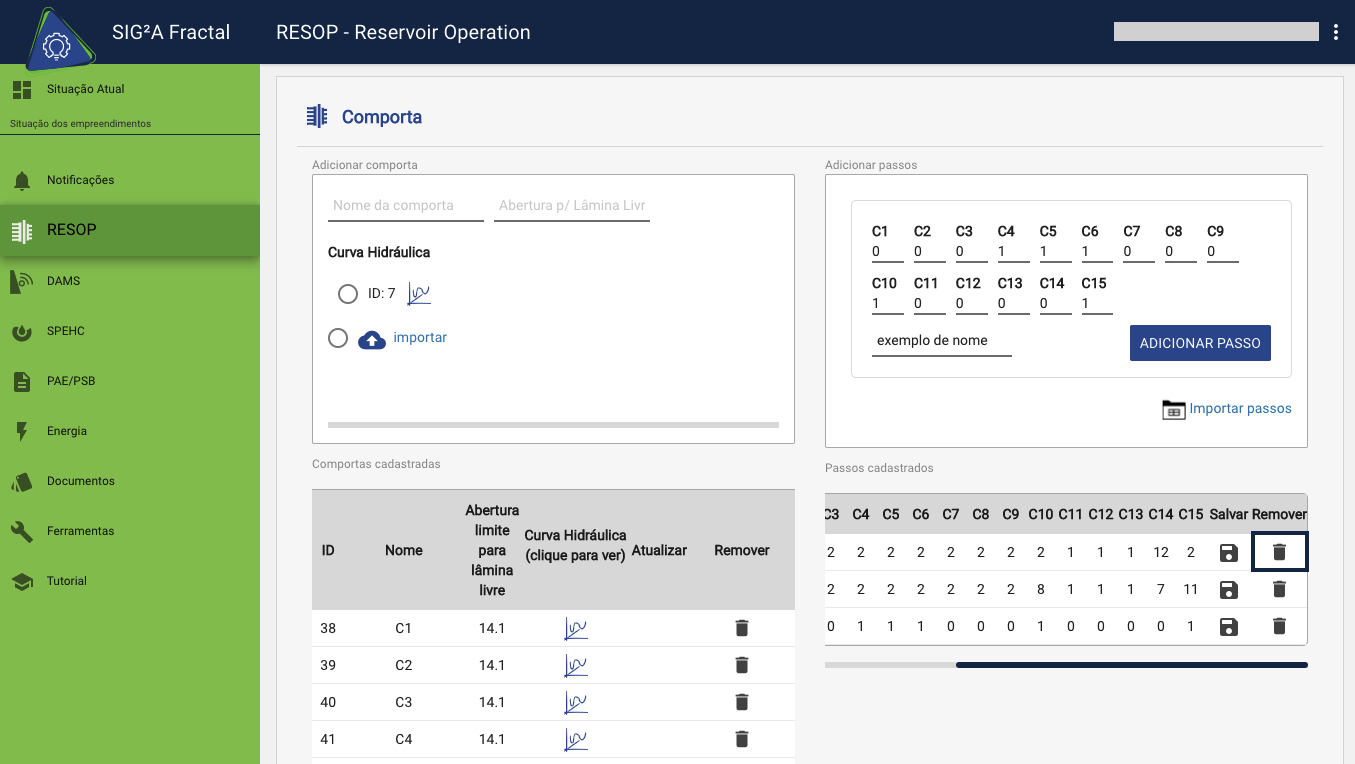The width and height of the screenshot is (1355, 764).
Task: Open the hydraulic curve chart for ID: 7
Action: click(419, 294)
